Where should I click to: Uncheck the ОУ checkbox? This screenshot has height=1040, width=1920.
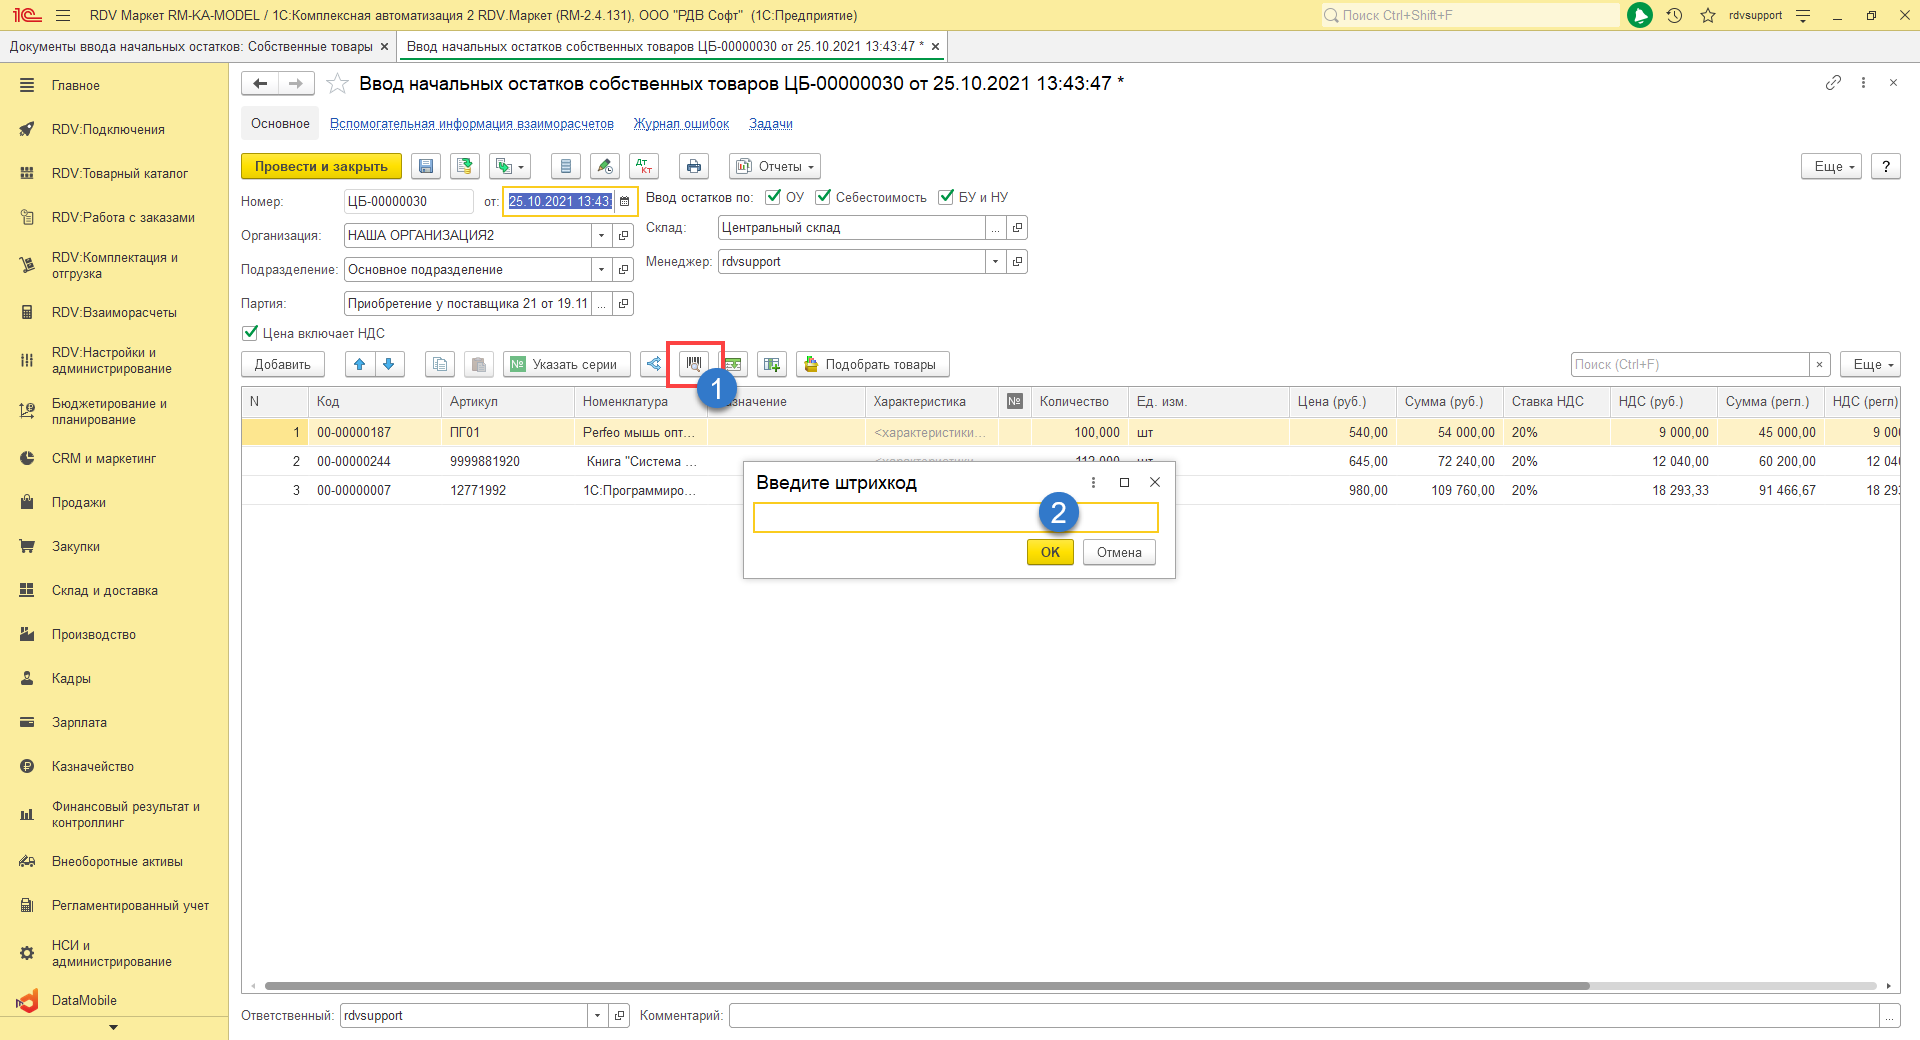(773, 197)
